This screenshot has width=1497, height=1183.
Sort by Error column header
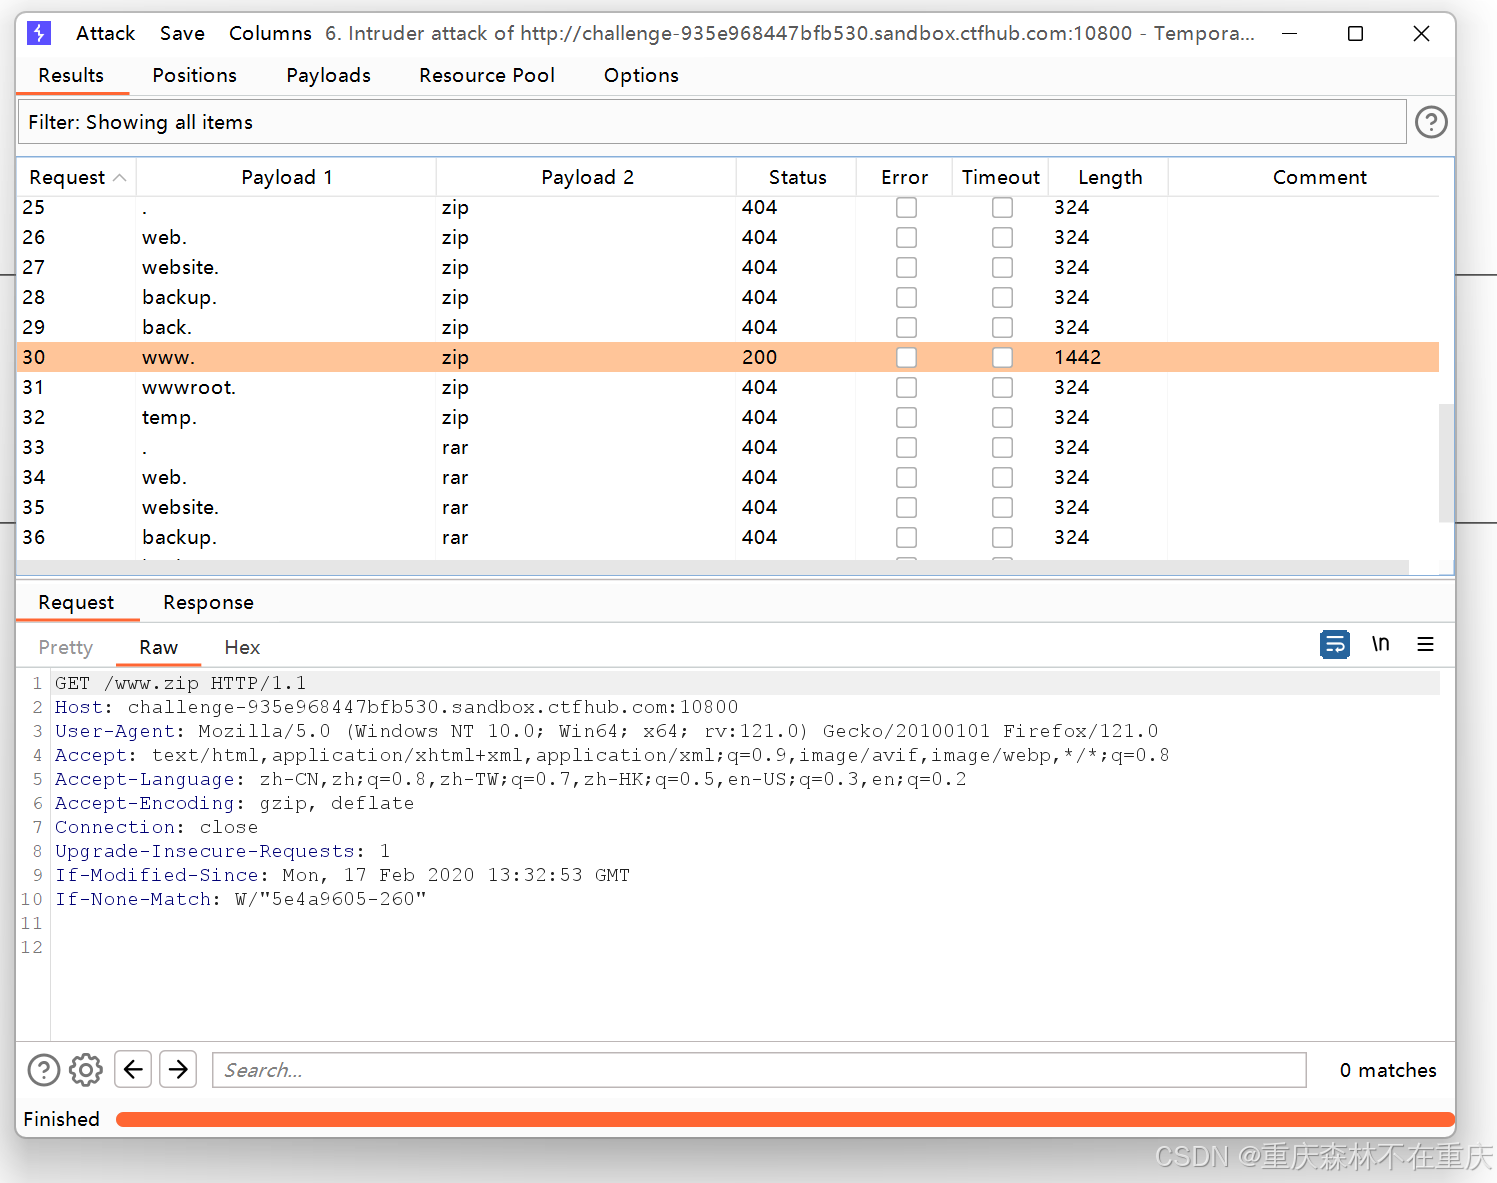(904, 177)
